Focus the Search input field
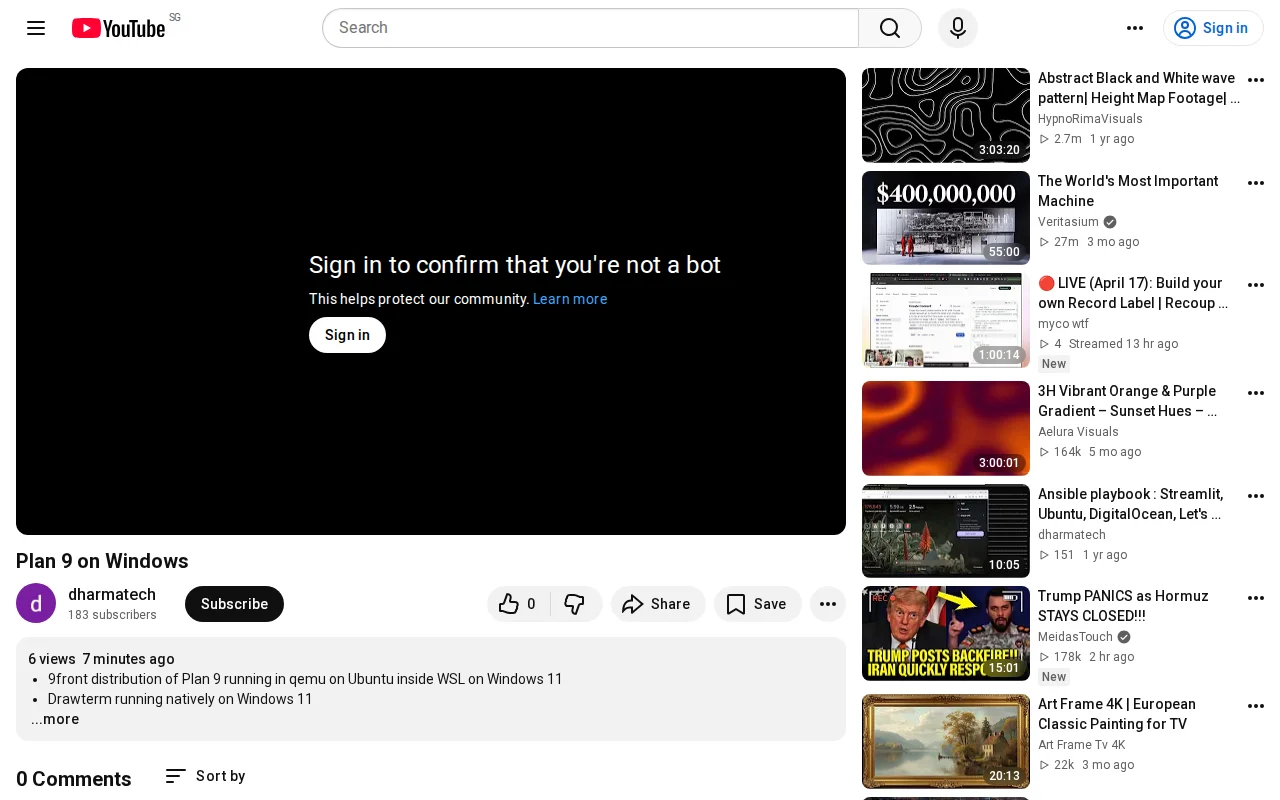This screenshot has height=800, width=1280. [x=590, y=28]
